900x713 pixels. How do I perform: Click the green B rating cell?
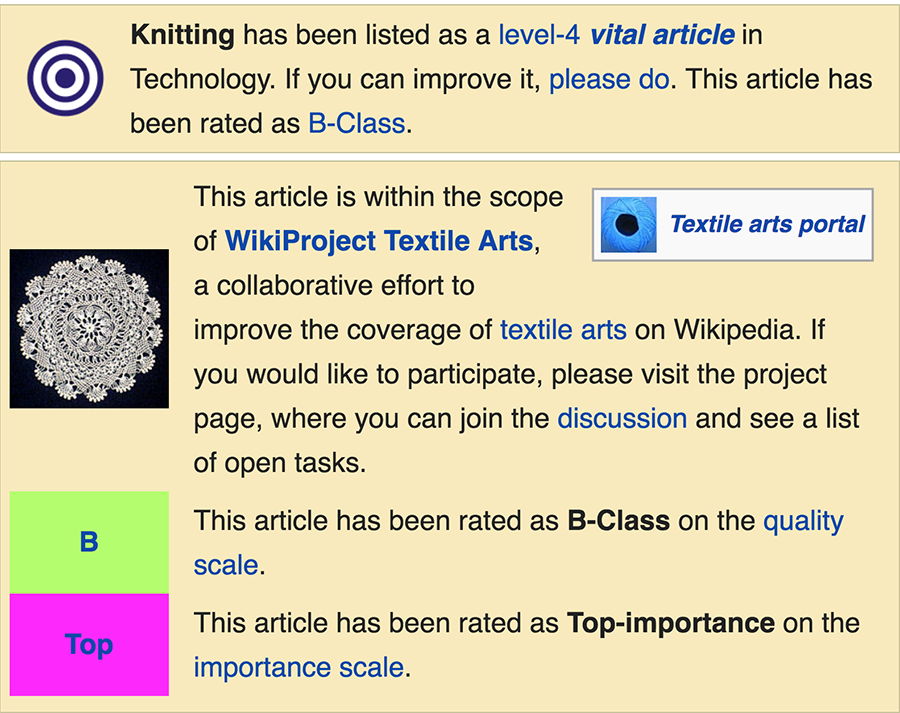(89, 542)
